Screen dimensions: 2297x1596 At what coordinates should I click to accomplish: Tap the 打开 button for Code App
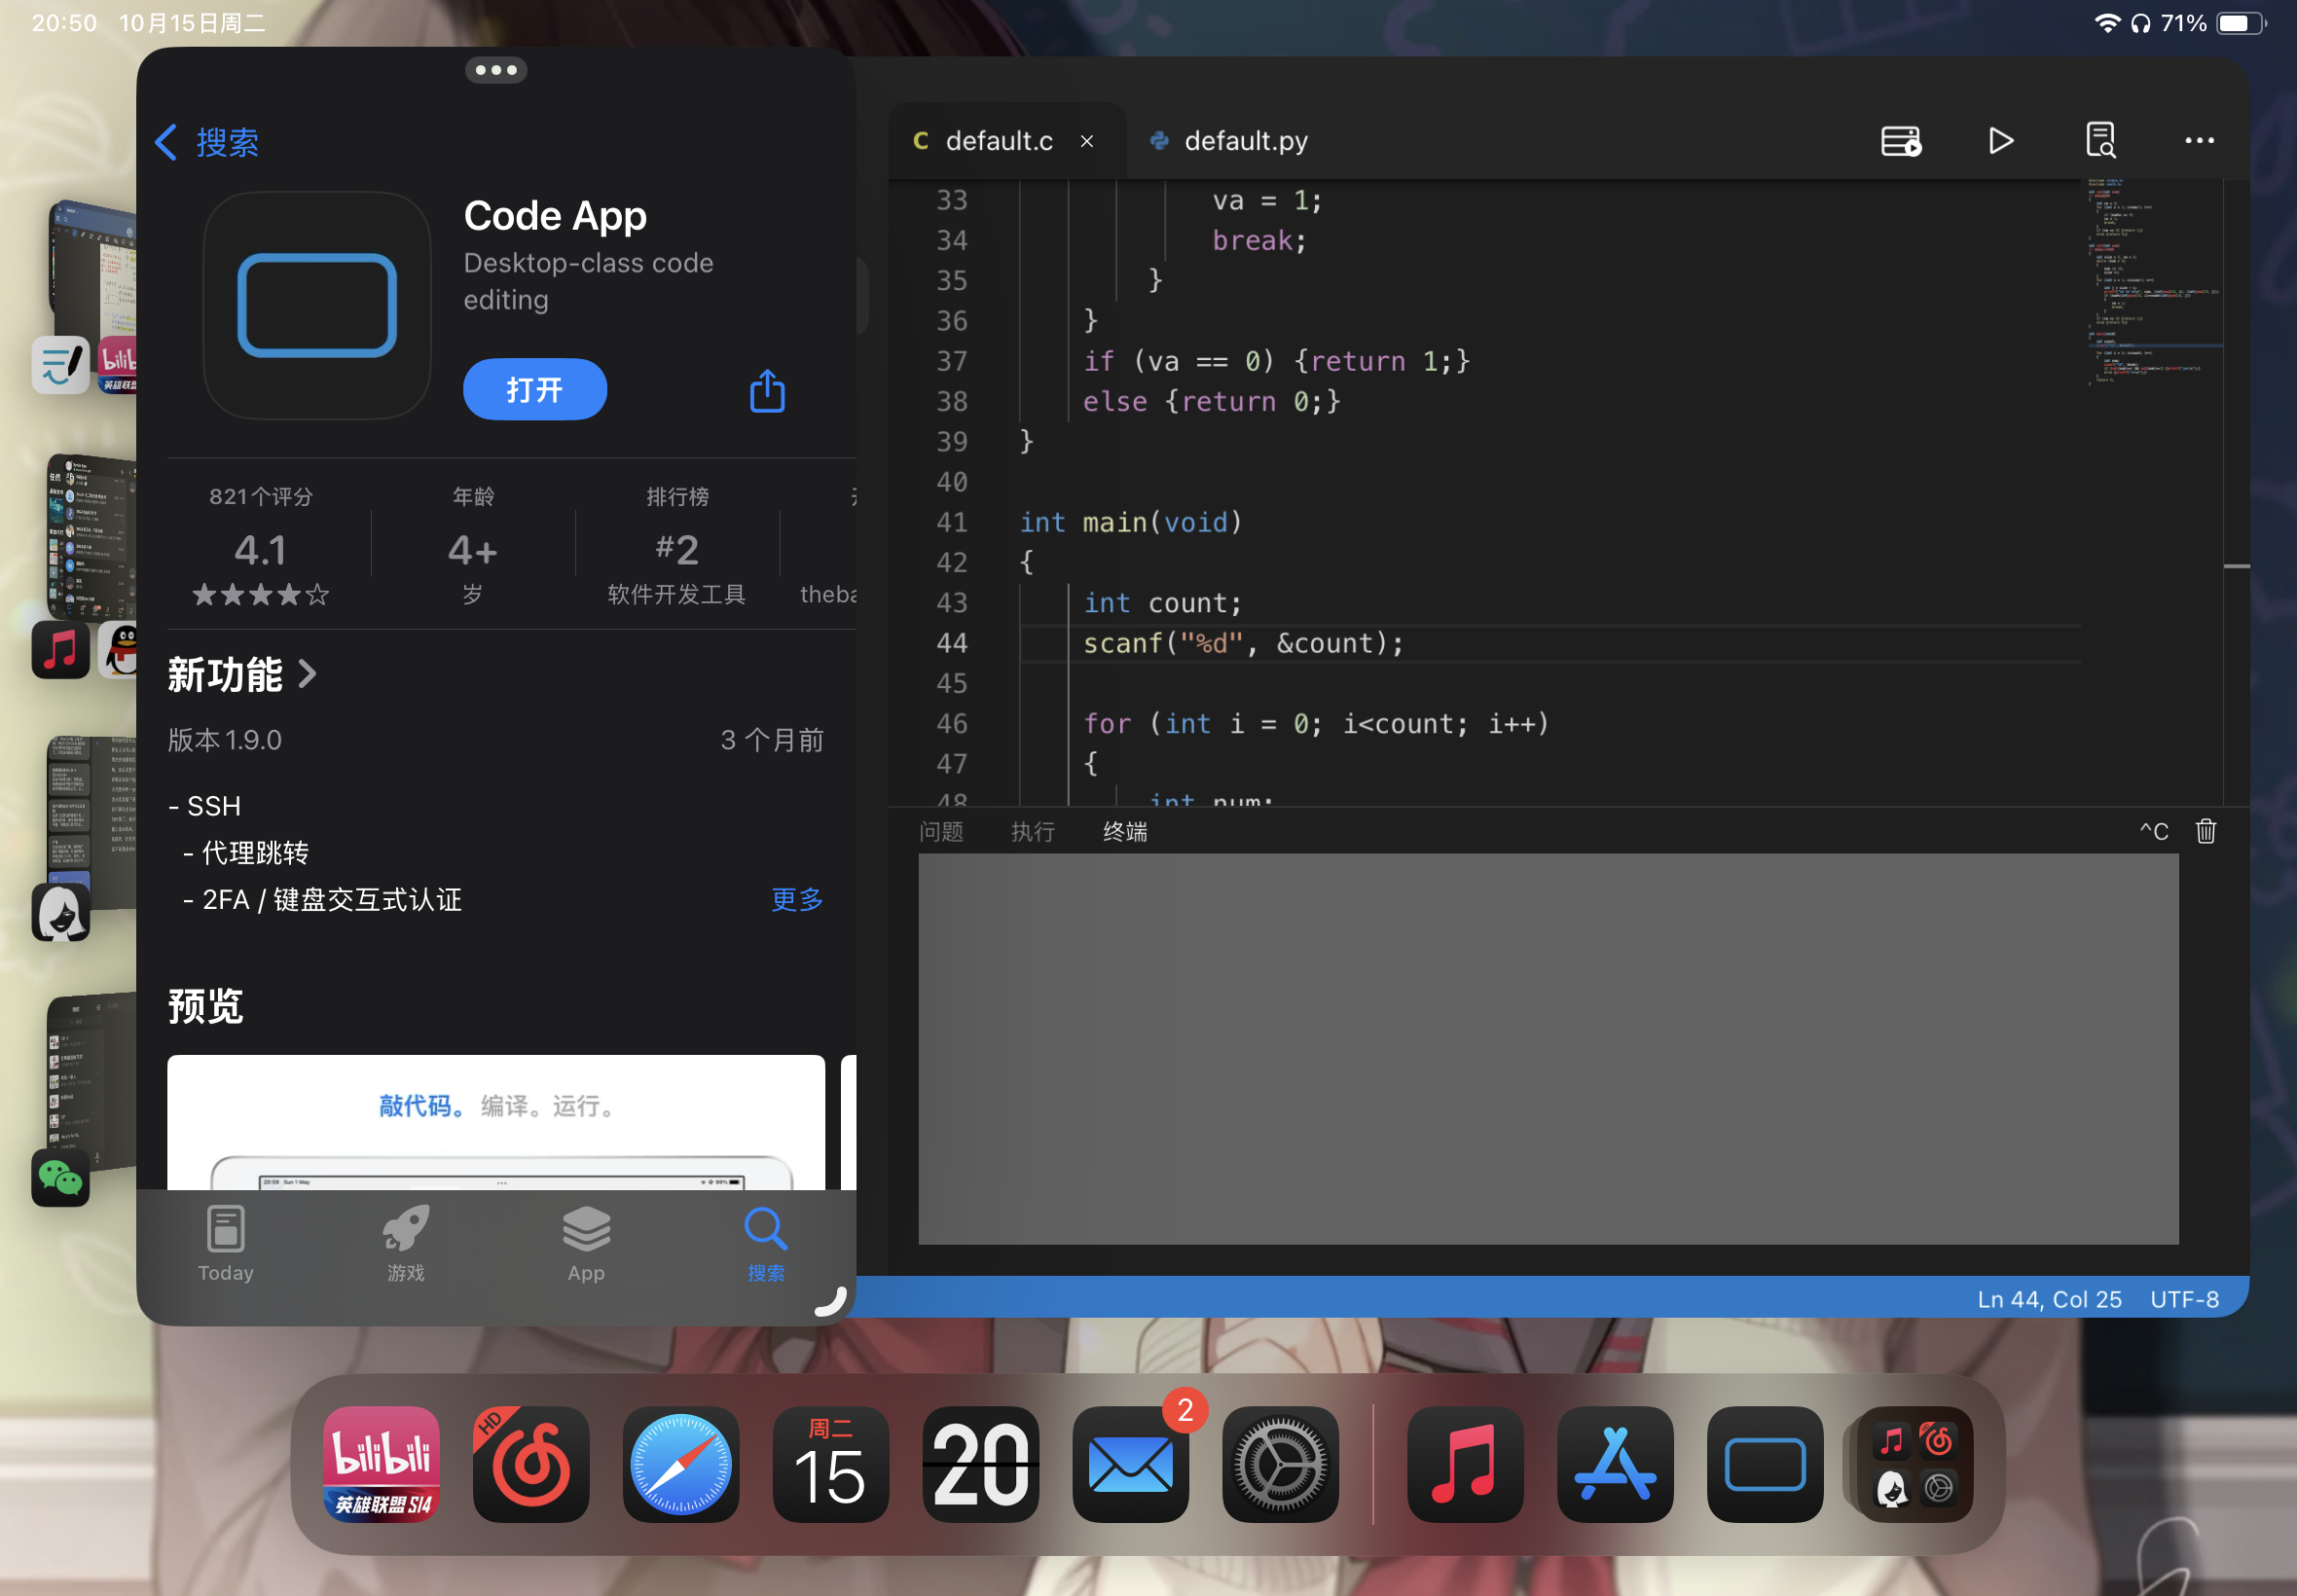(534, 390)
